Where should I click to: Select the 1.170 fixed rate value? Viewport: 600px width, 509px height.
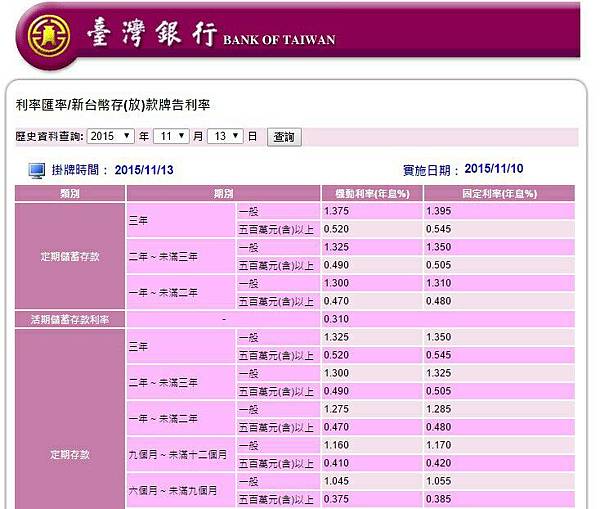(x=439, y=445)
